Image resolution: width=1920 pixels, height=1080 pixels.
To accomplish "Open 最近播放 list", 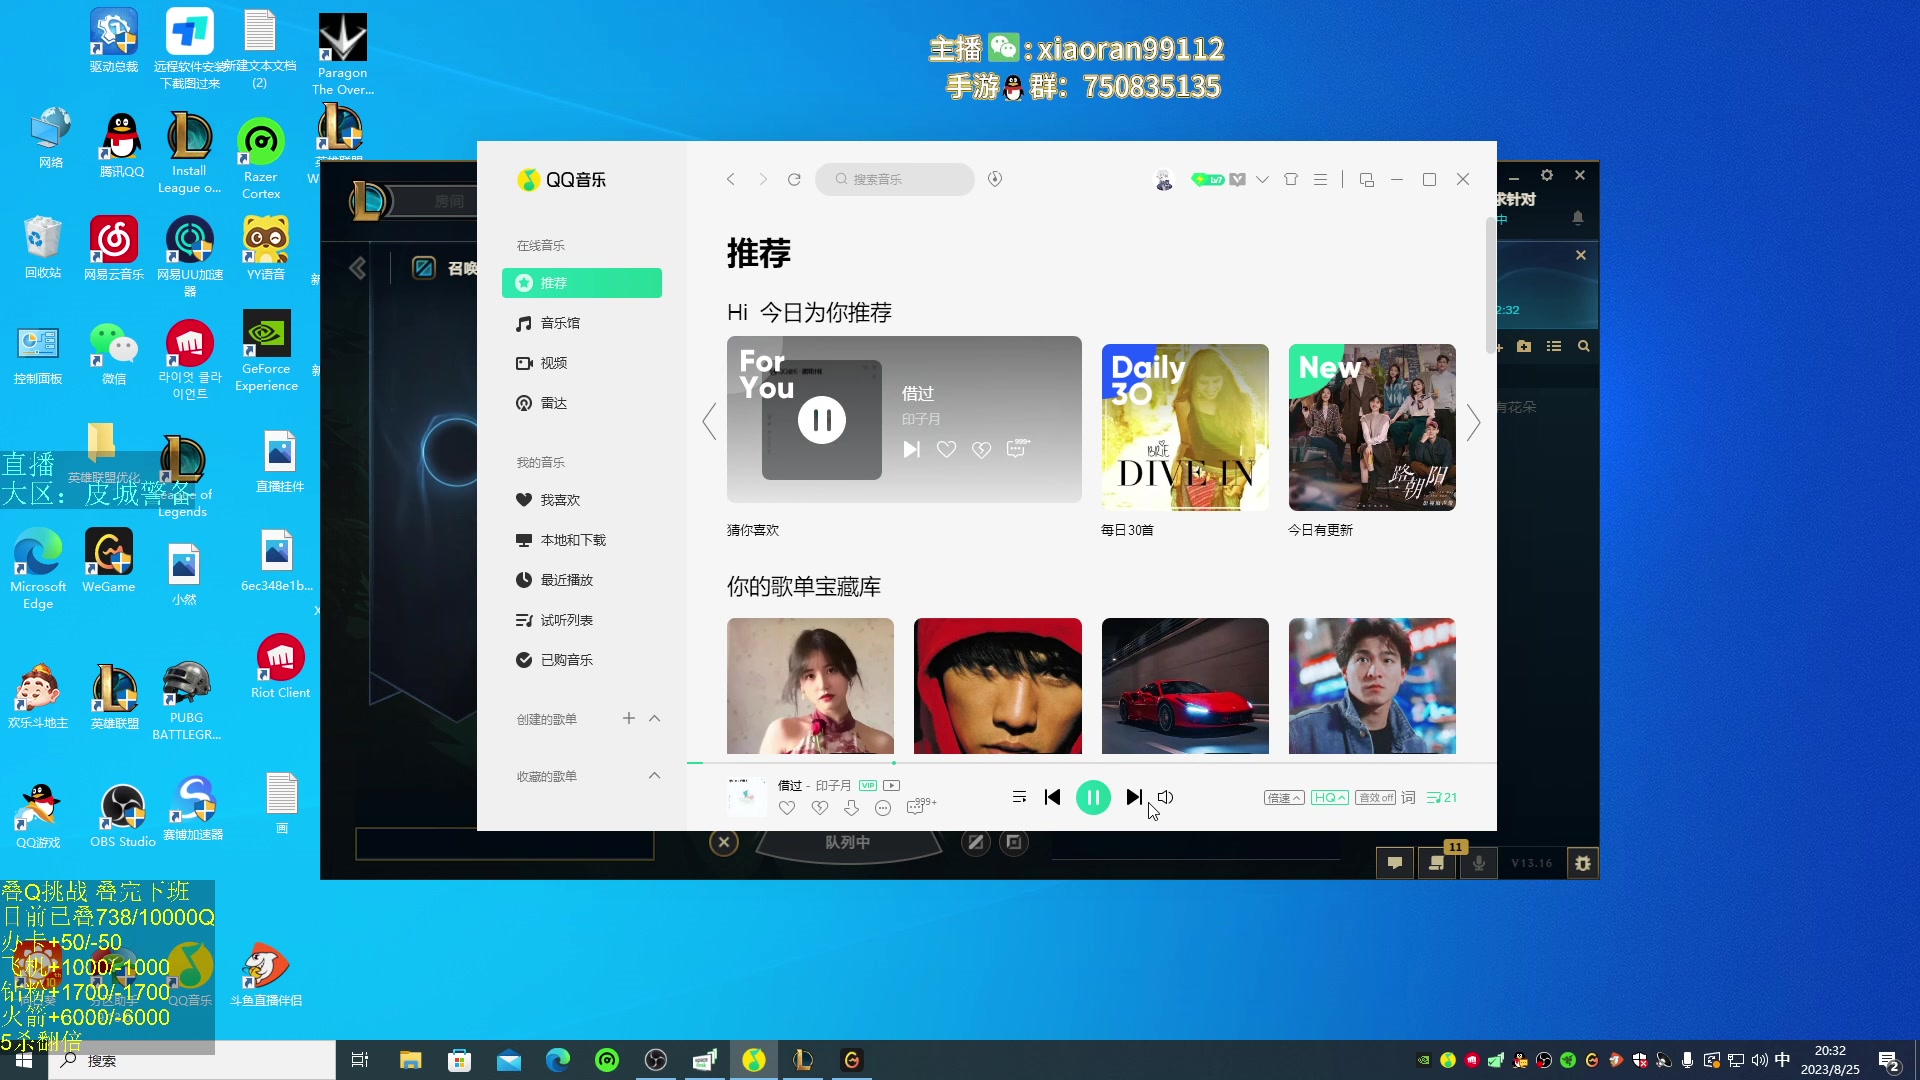I will point(582,580).
